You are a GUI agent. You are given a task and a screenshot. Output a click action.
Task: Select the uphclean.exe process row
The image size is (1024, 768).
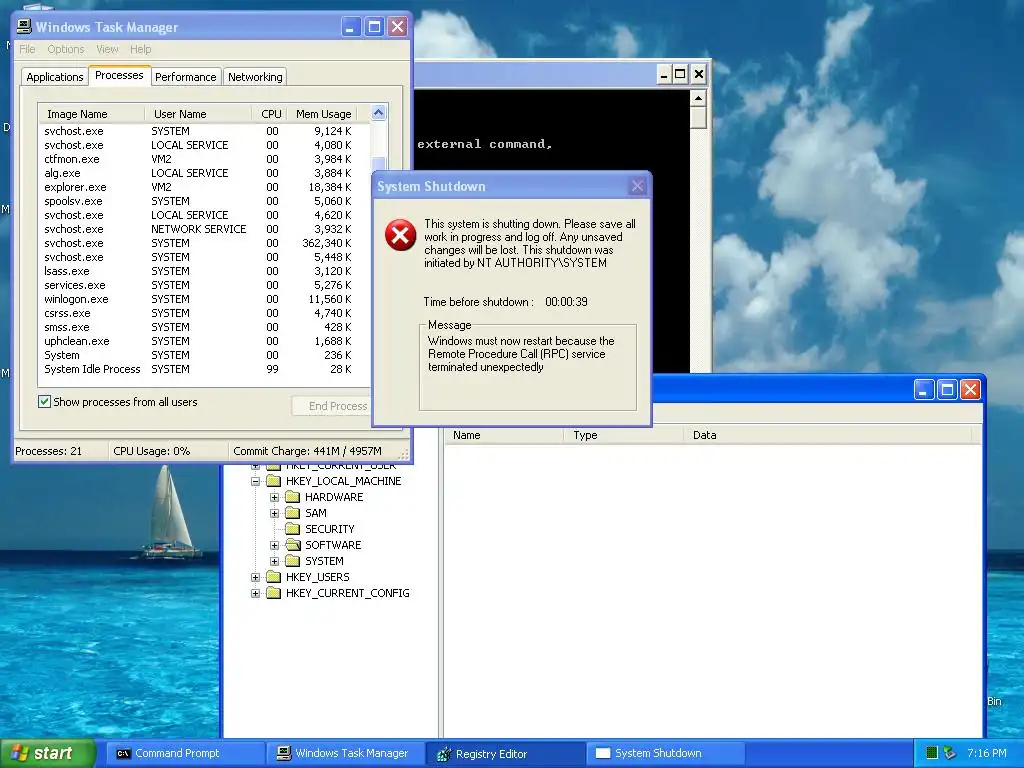pos(204,341)
